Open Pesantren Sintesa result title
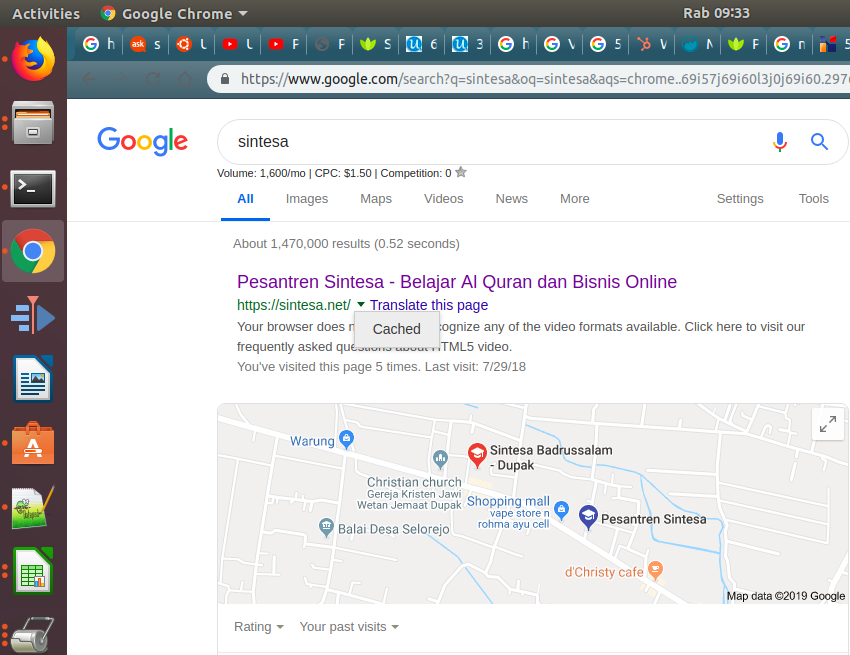850x655 pixels. (x=457, y=282)
